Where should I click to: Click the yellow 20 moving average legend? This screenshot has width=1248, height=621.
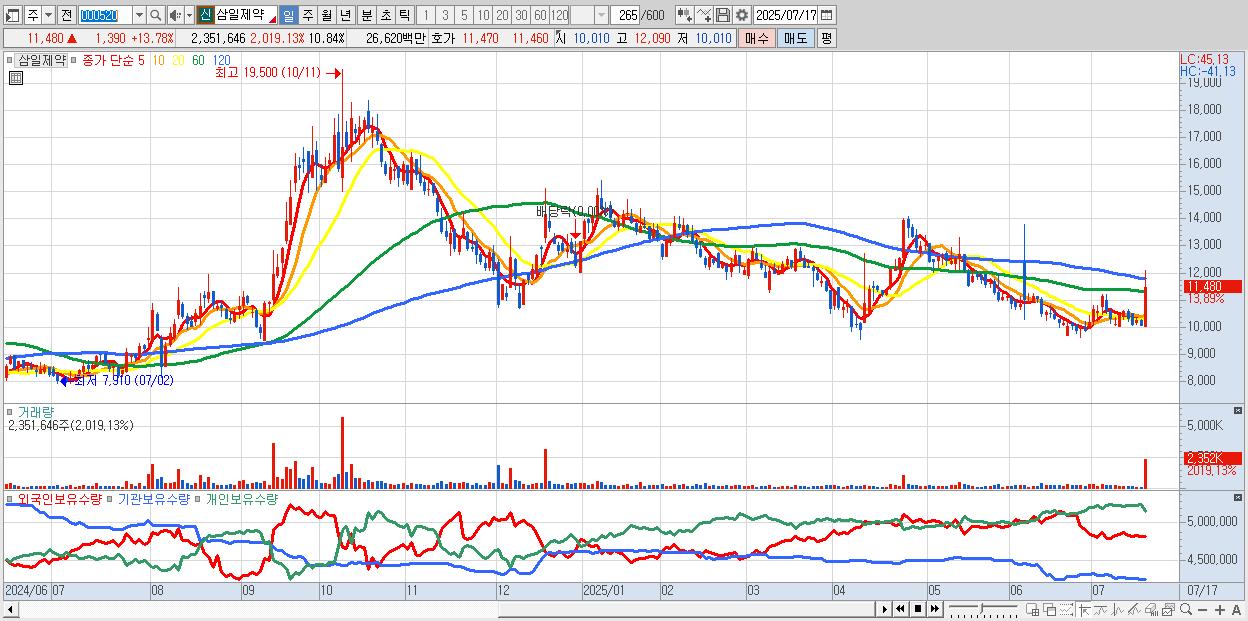pyautogui.click(x=178, y=60)
